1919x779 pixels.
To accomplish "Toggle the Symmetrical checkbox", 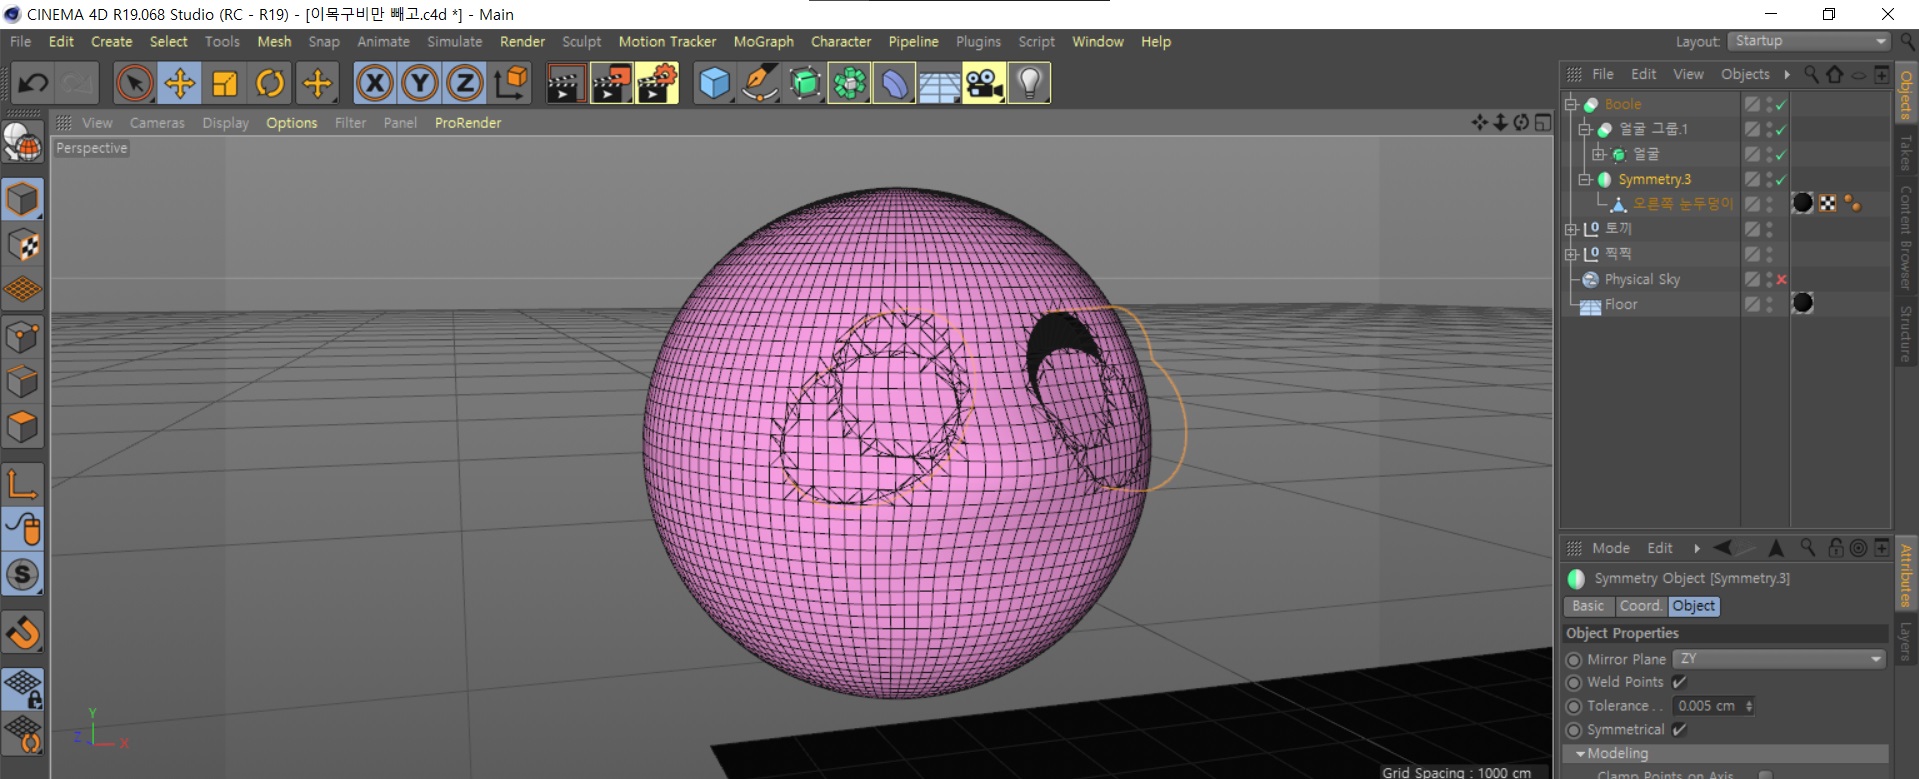I will click(x=1679, y=730).
